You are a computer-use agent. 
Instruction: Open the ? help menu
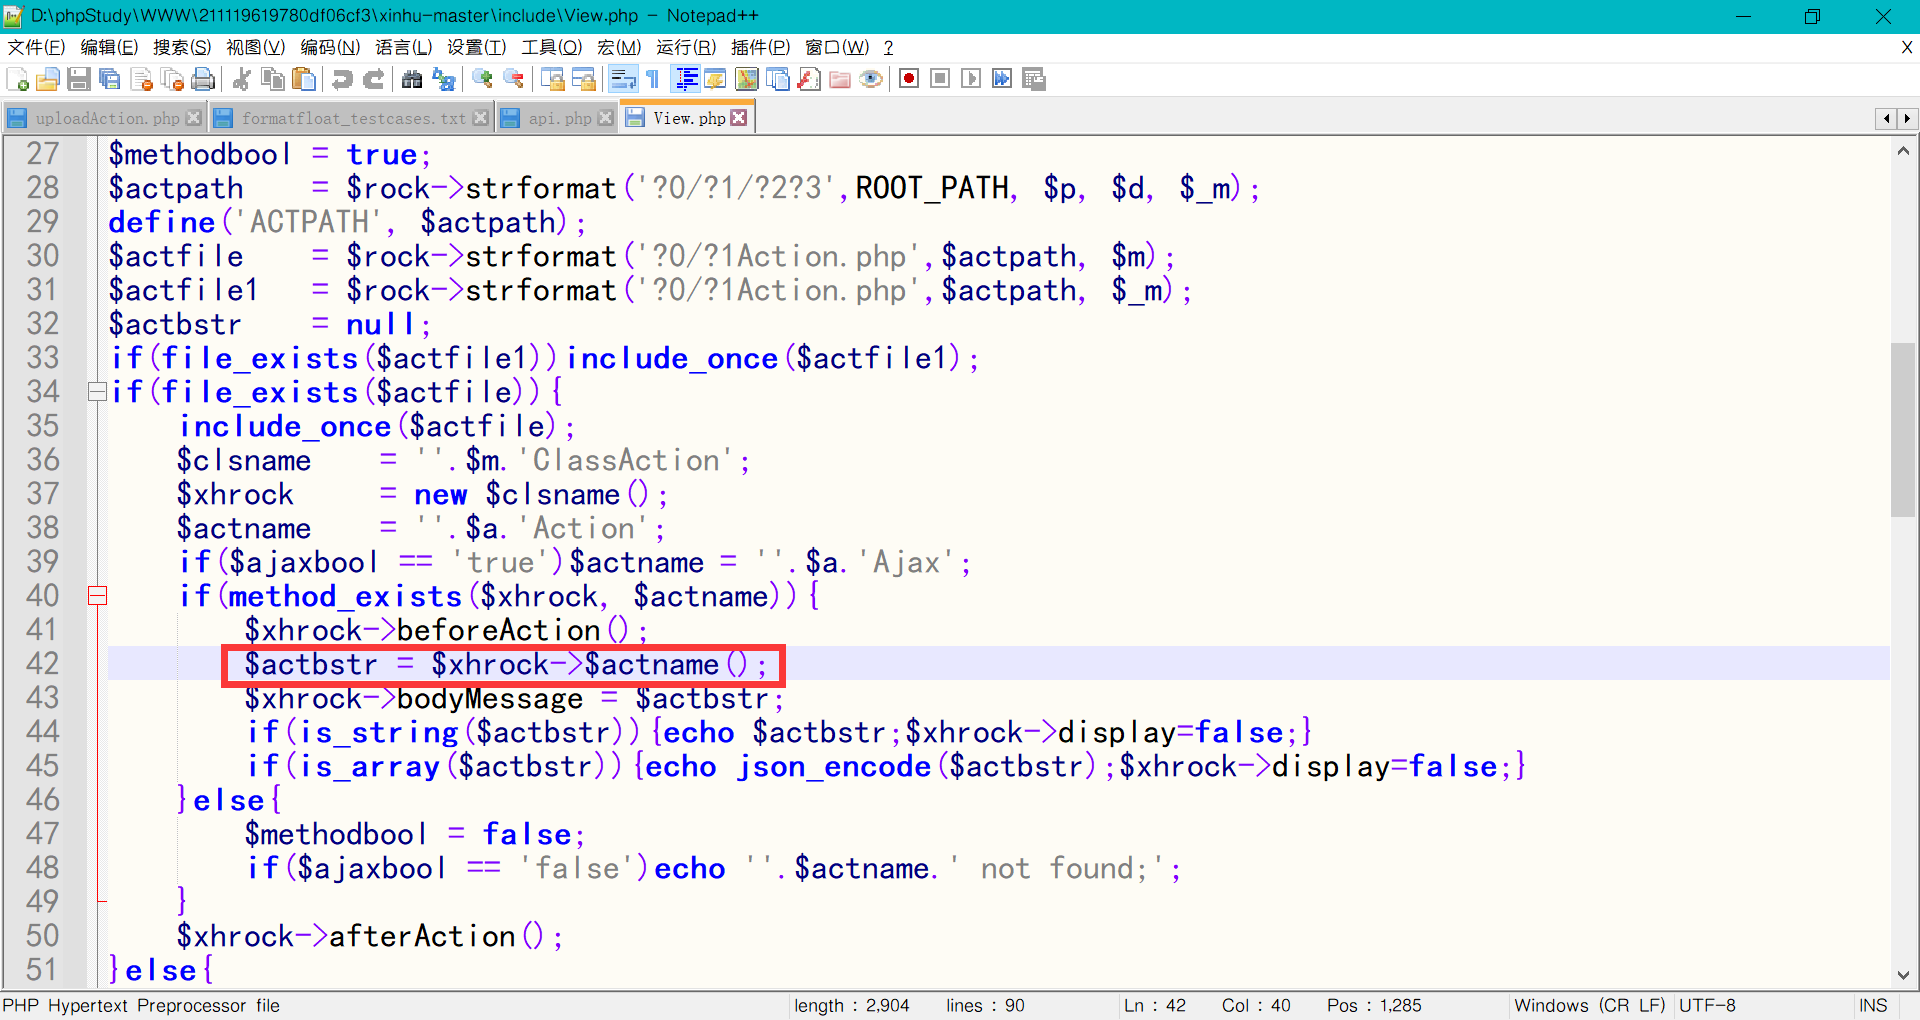coord(888,47)
